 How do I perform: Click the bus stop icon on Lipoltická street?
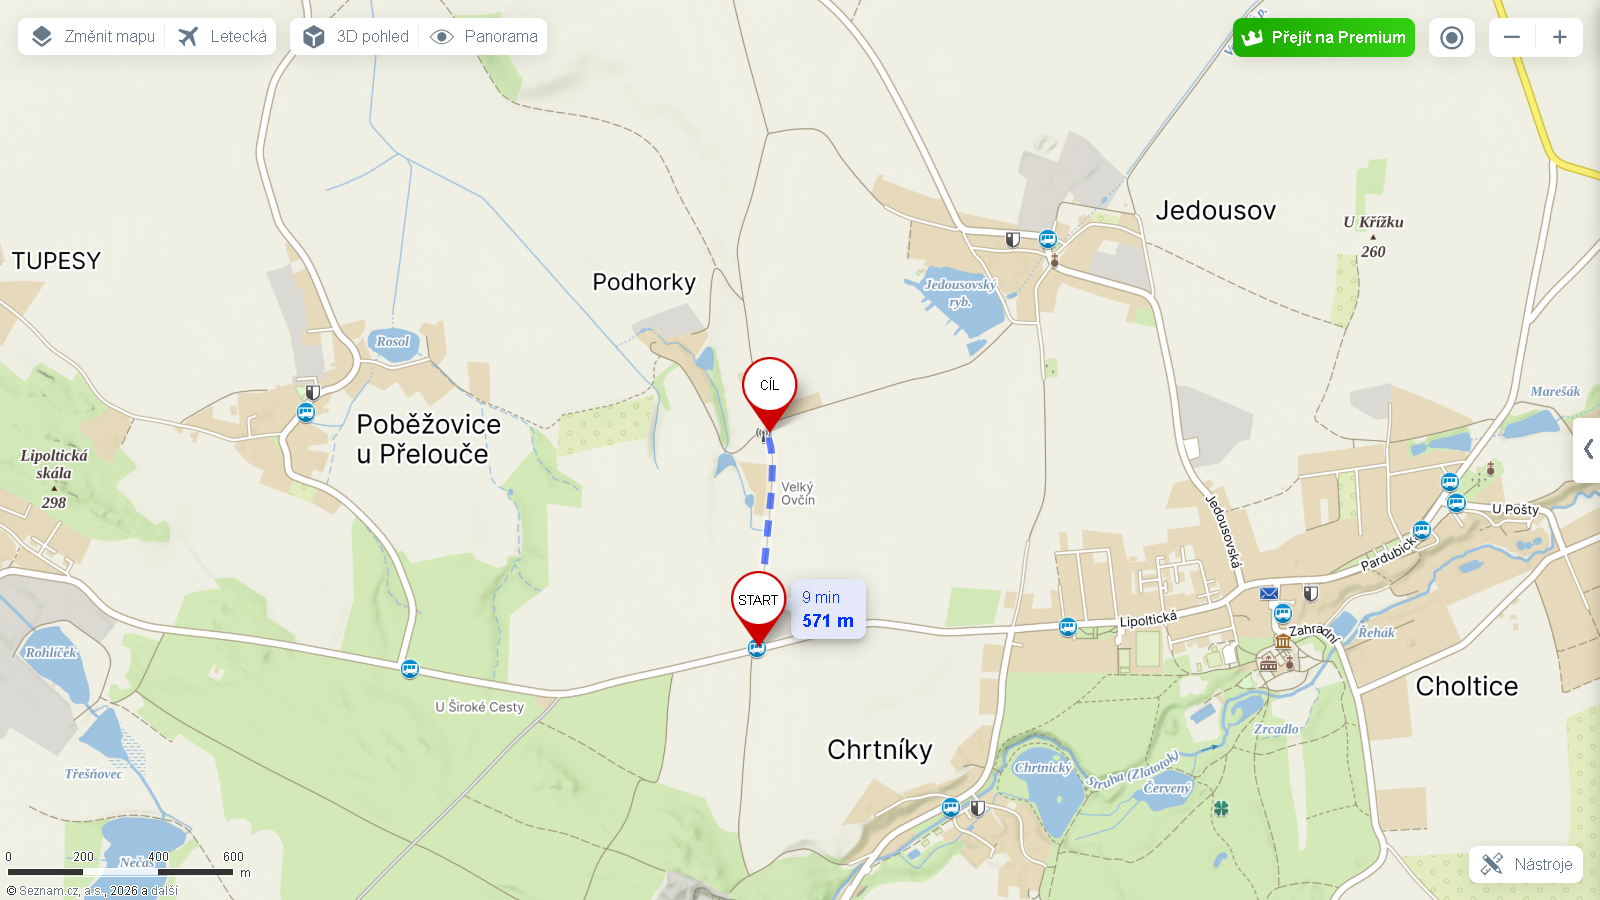(x=1068, y=627)
